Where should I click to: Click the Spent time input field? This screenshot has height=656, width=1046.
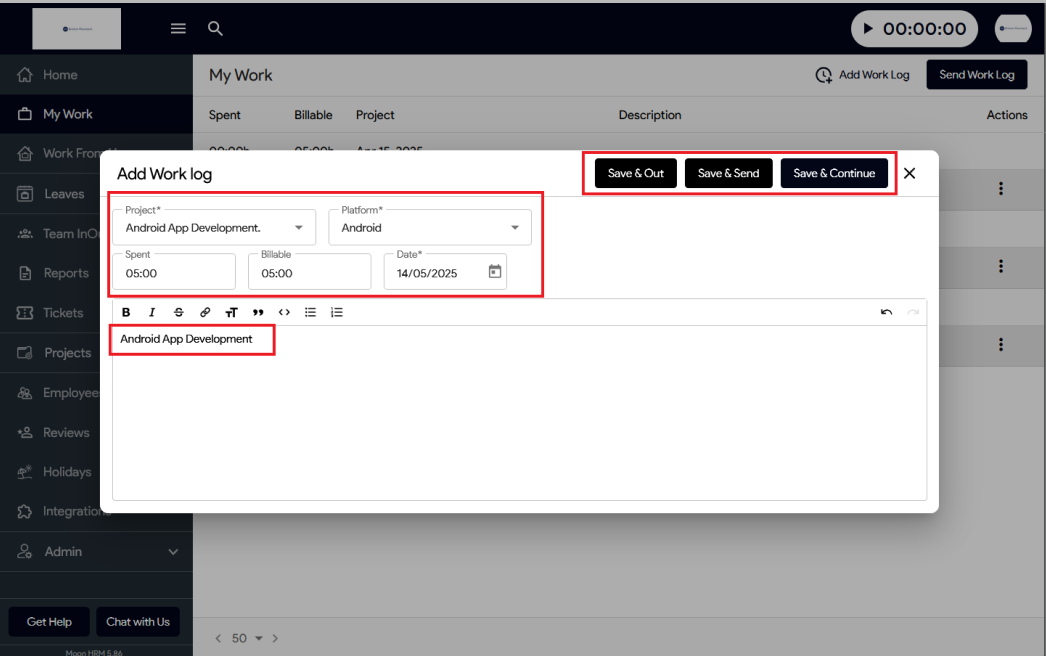(x=175, y=273)
